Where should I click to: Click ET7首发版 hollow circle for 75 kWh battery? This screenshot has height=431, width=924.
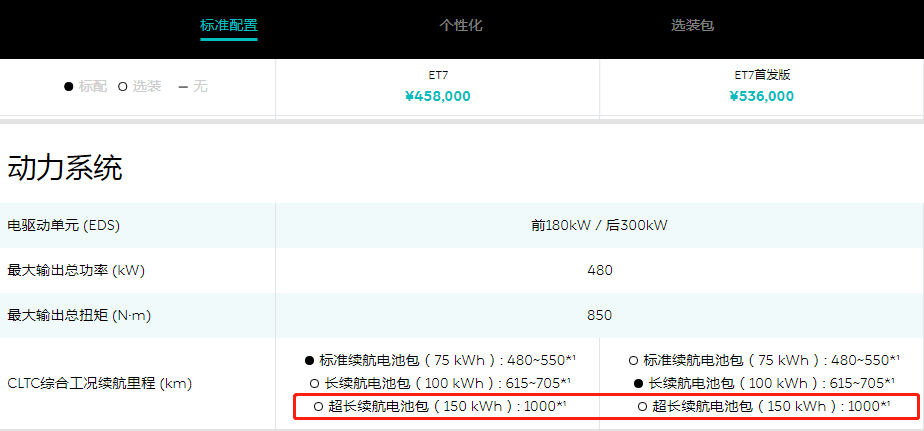tap(634, 360)
